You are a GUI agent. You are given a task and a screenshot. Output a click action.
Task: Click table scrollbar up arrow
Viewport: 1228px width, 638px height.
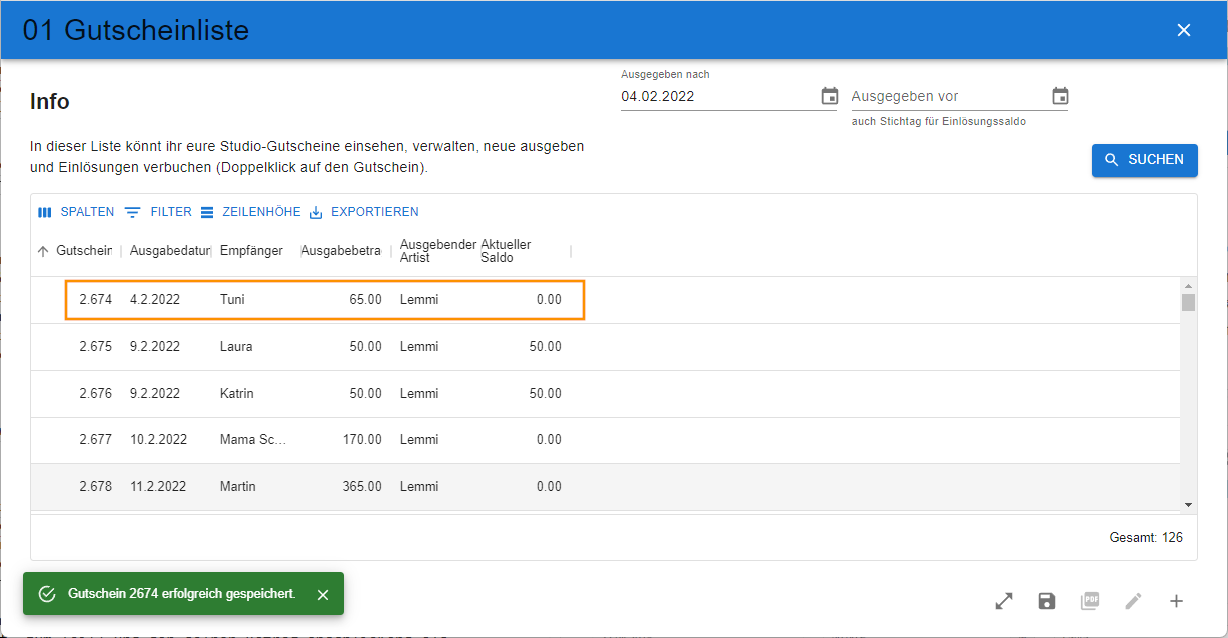pyautogui.click(x=1188, y=285)
